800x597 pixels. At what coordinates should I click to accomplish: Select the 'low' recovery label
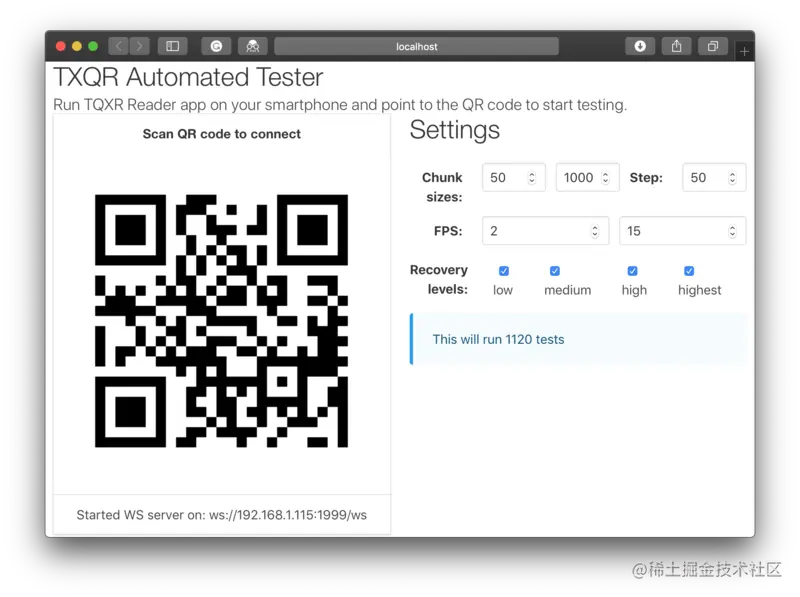(503, 290)
